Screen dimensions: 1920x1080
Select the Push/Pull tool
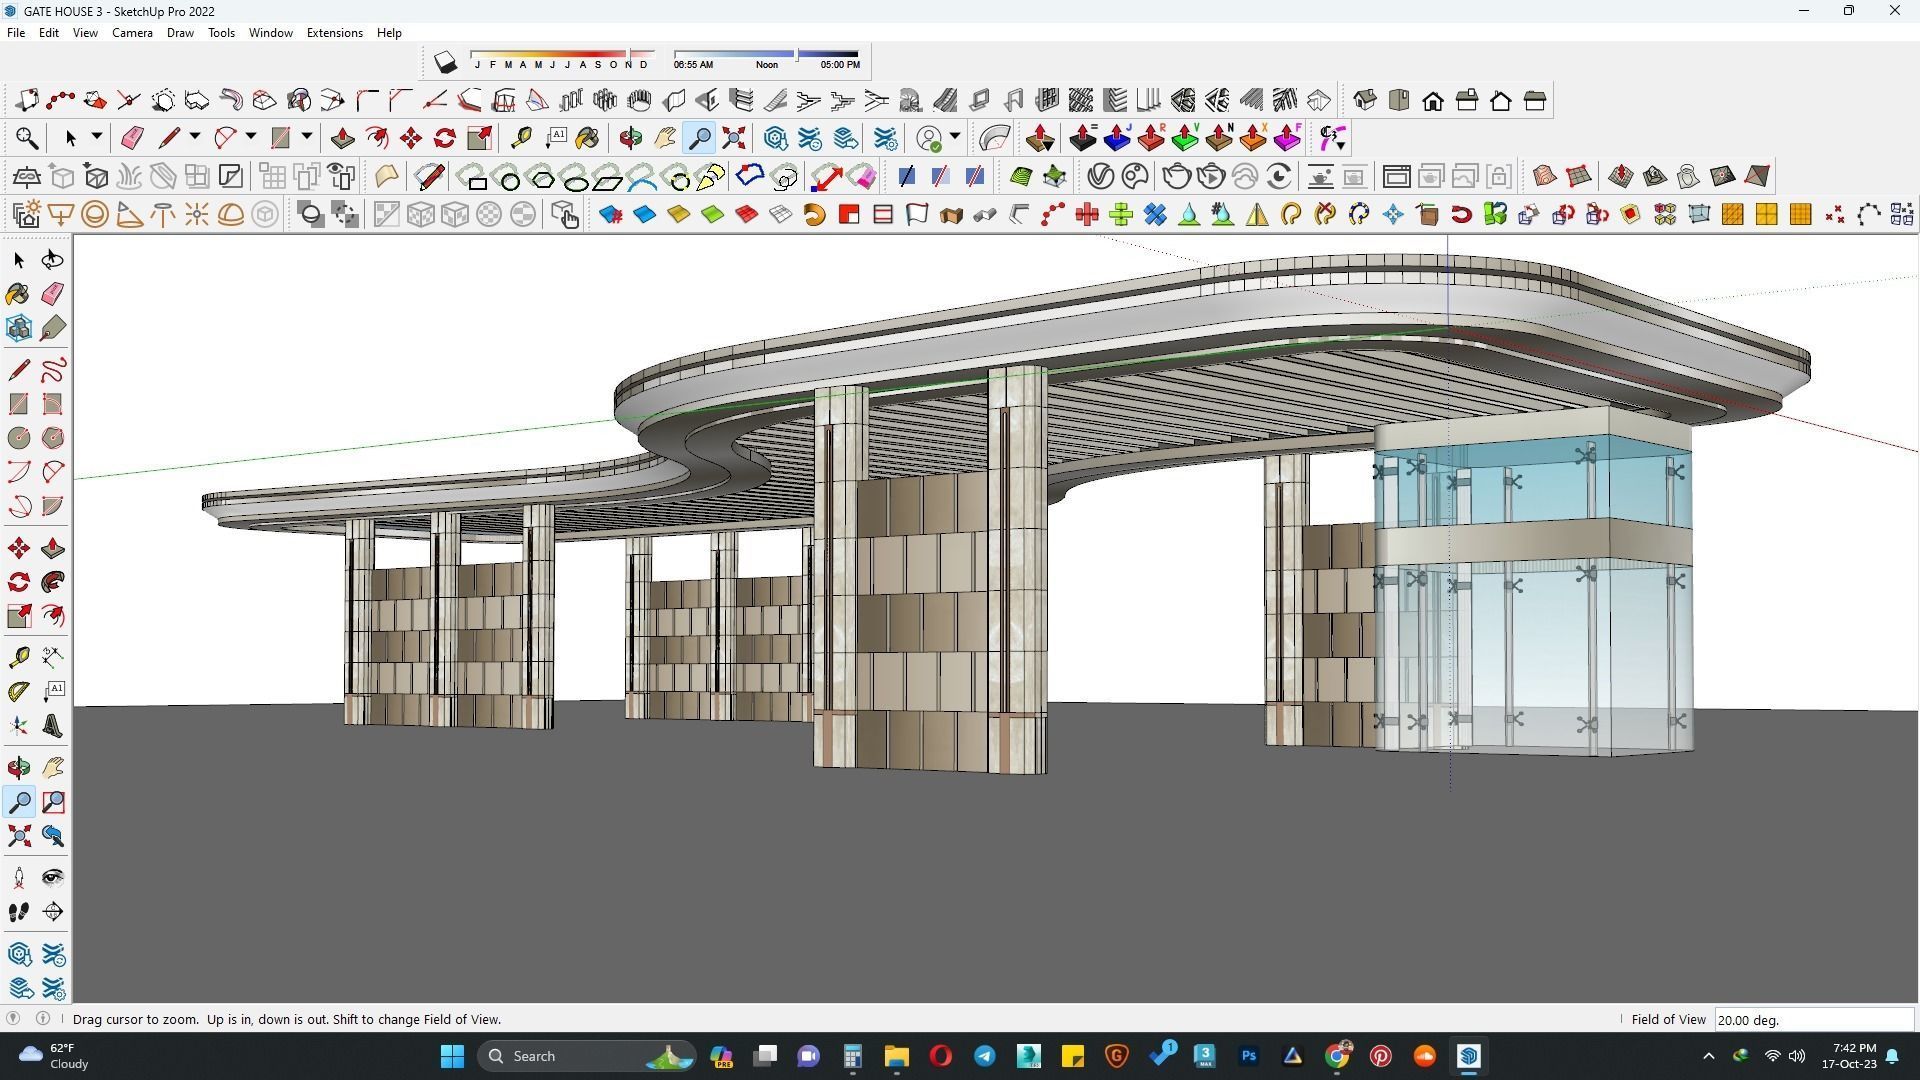pyautogui.click(x=343, y=138)
